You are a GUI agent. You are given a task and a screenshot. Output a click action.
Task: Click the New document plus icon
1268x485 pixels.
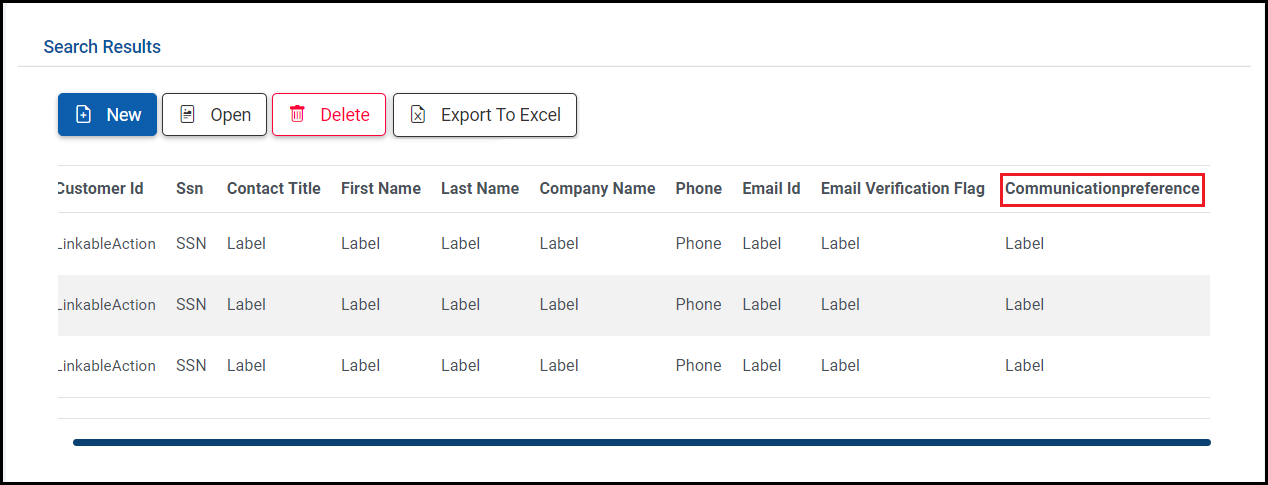coord(84,115)
